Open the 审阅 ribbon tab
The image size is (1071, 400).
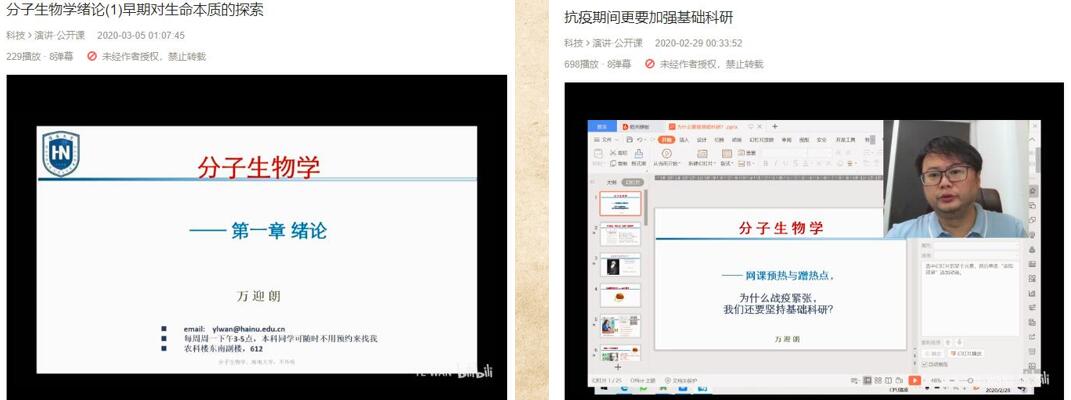(x=786, y=139)
